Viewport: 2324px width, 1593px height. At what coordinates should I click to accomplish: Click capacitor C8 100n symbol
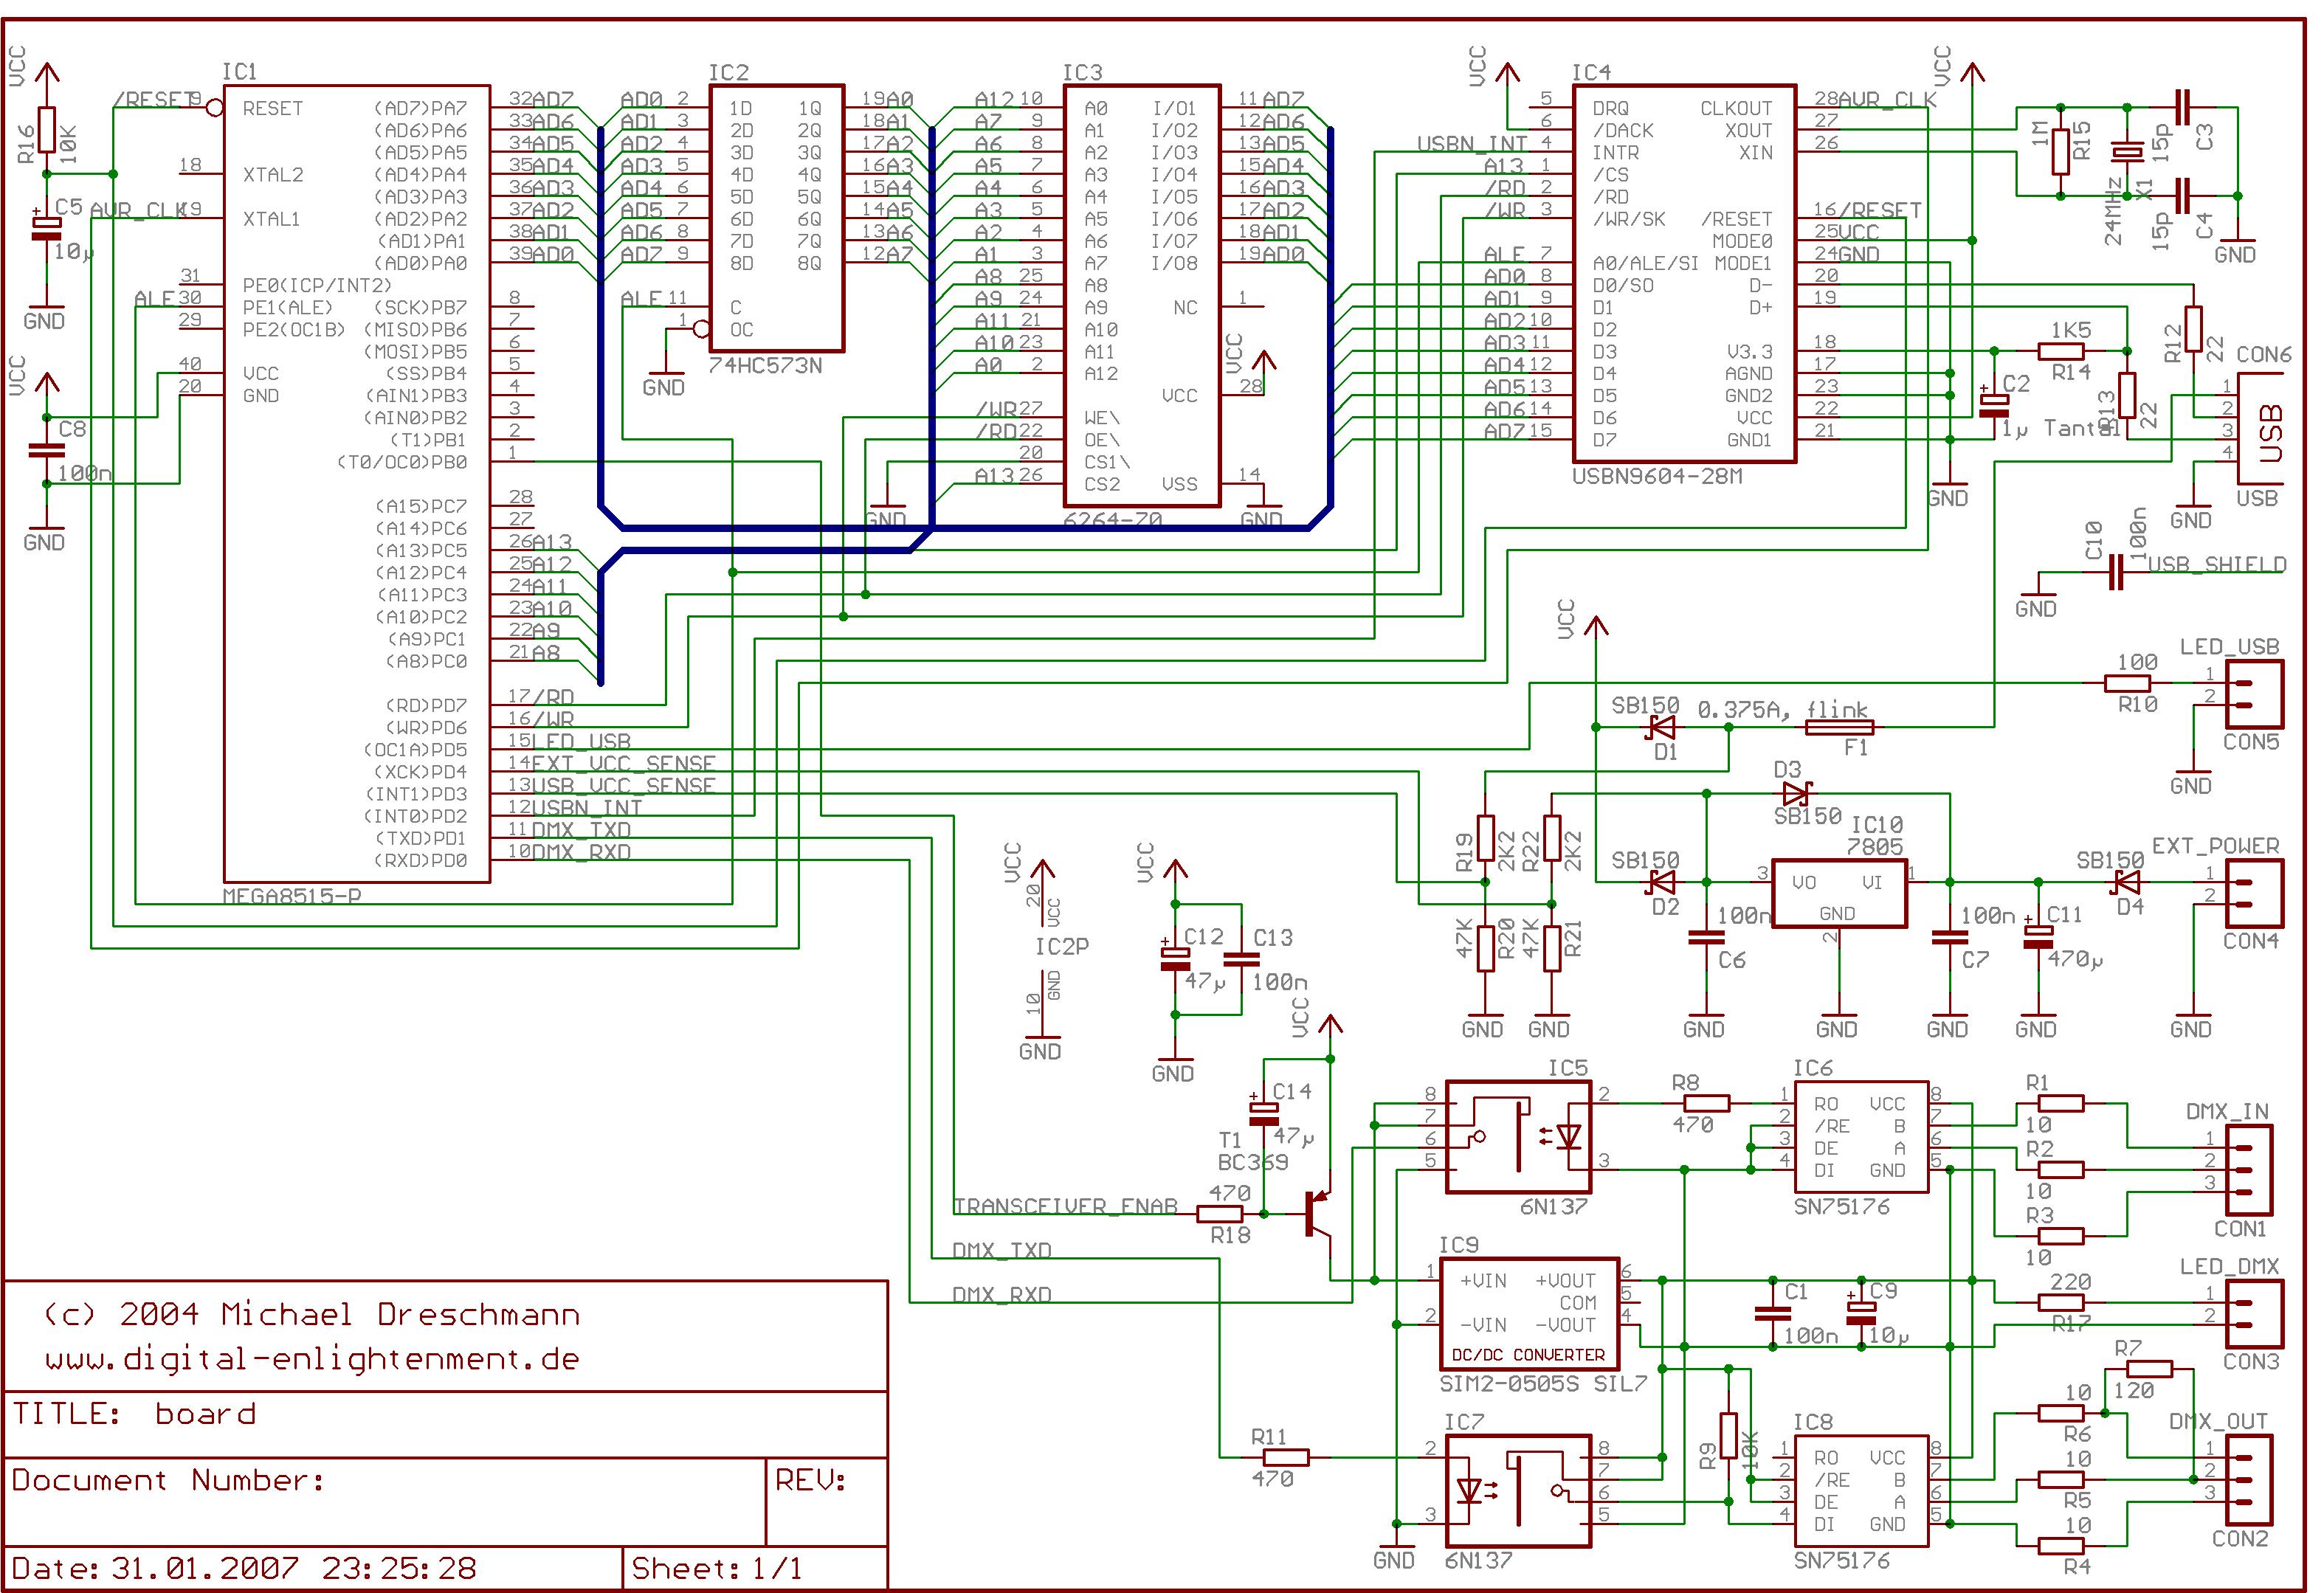(46, 450)
